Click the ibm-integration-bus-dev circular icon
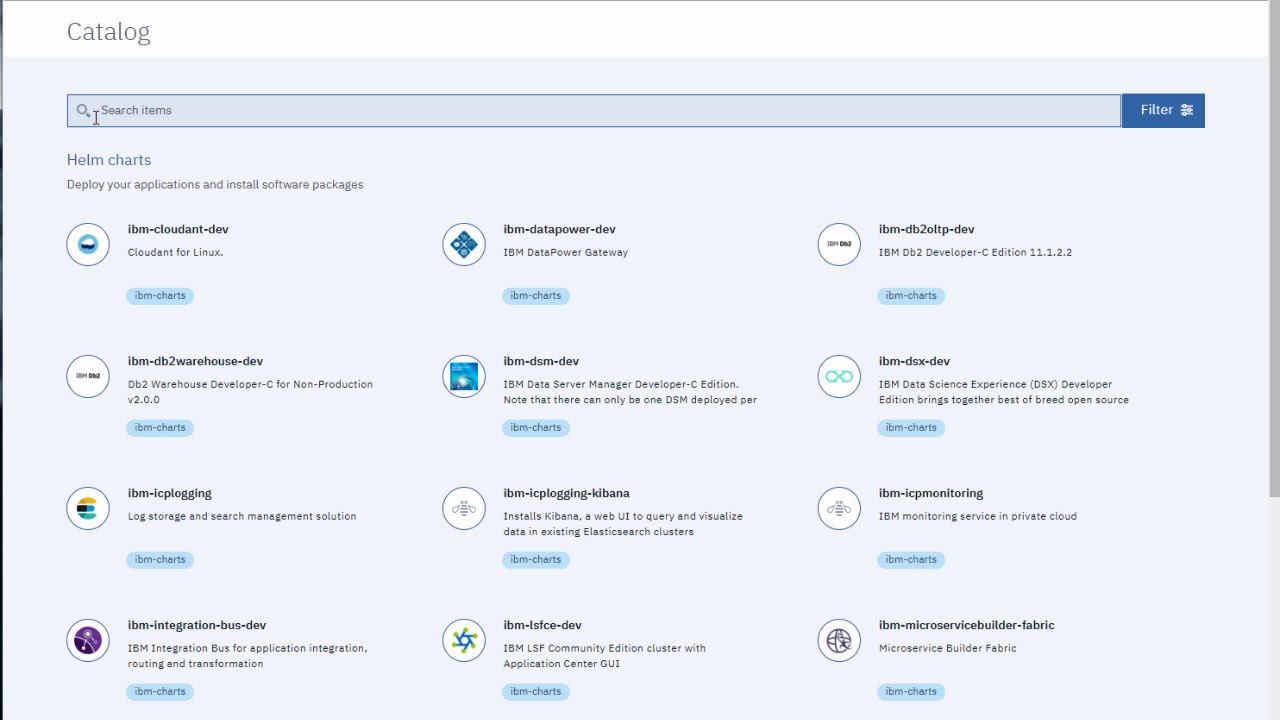 click(87, 640)
